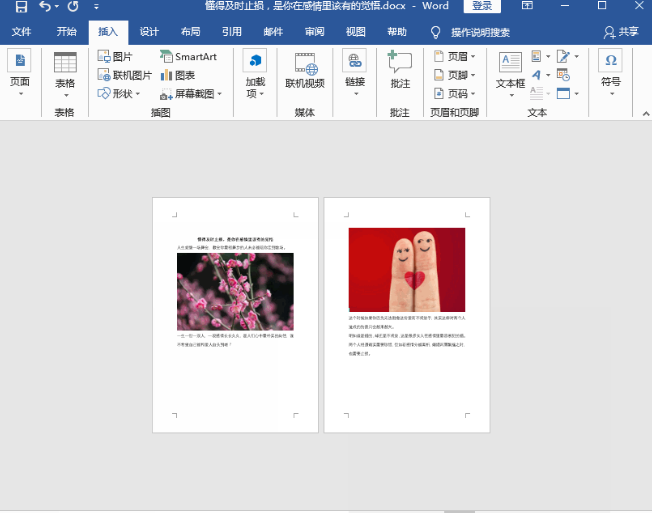Click the bold title line on page one
Viewport: 652px width, 513px height.
235,239
